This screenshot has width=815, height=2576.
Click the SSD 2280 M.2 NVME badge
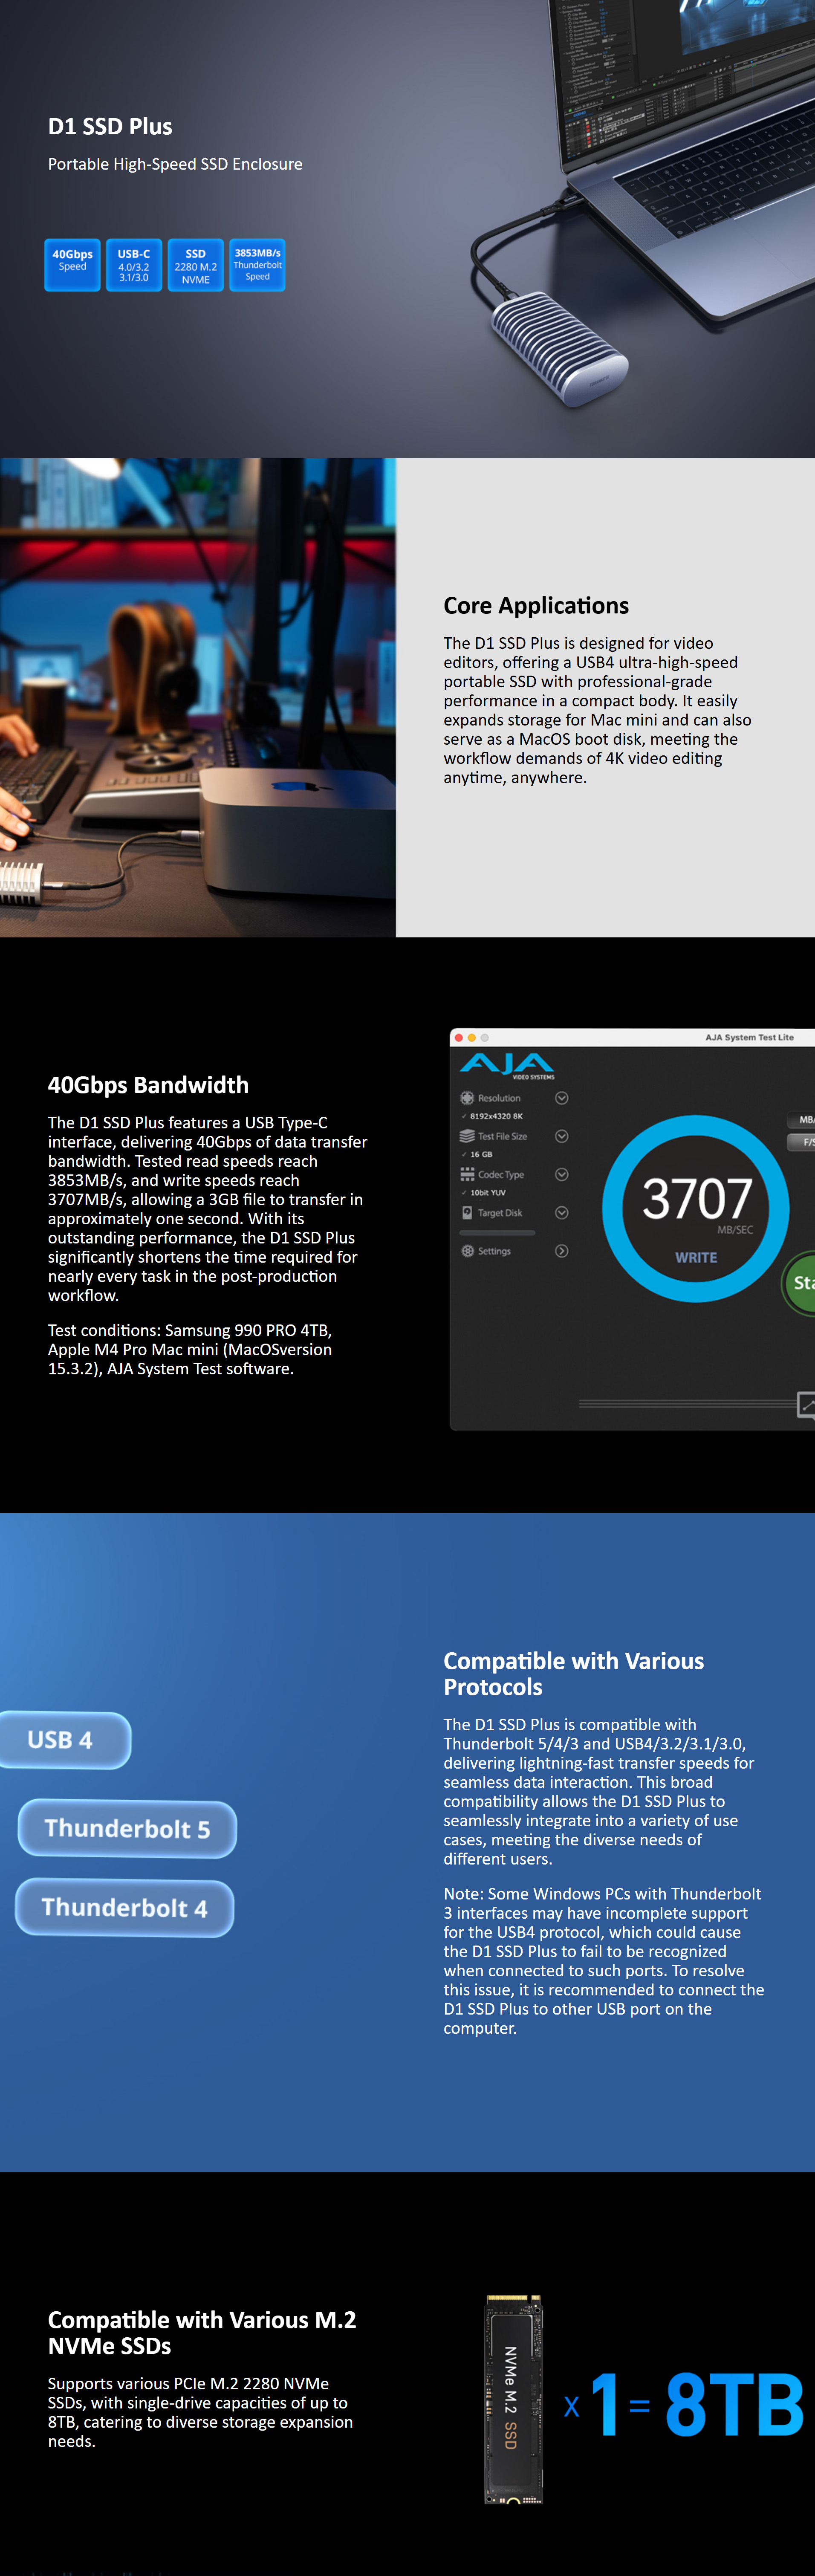(196, 265)
